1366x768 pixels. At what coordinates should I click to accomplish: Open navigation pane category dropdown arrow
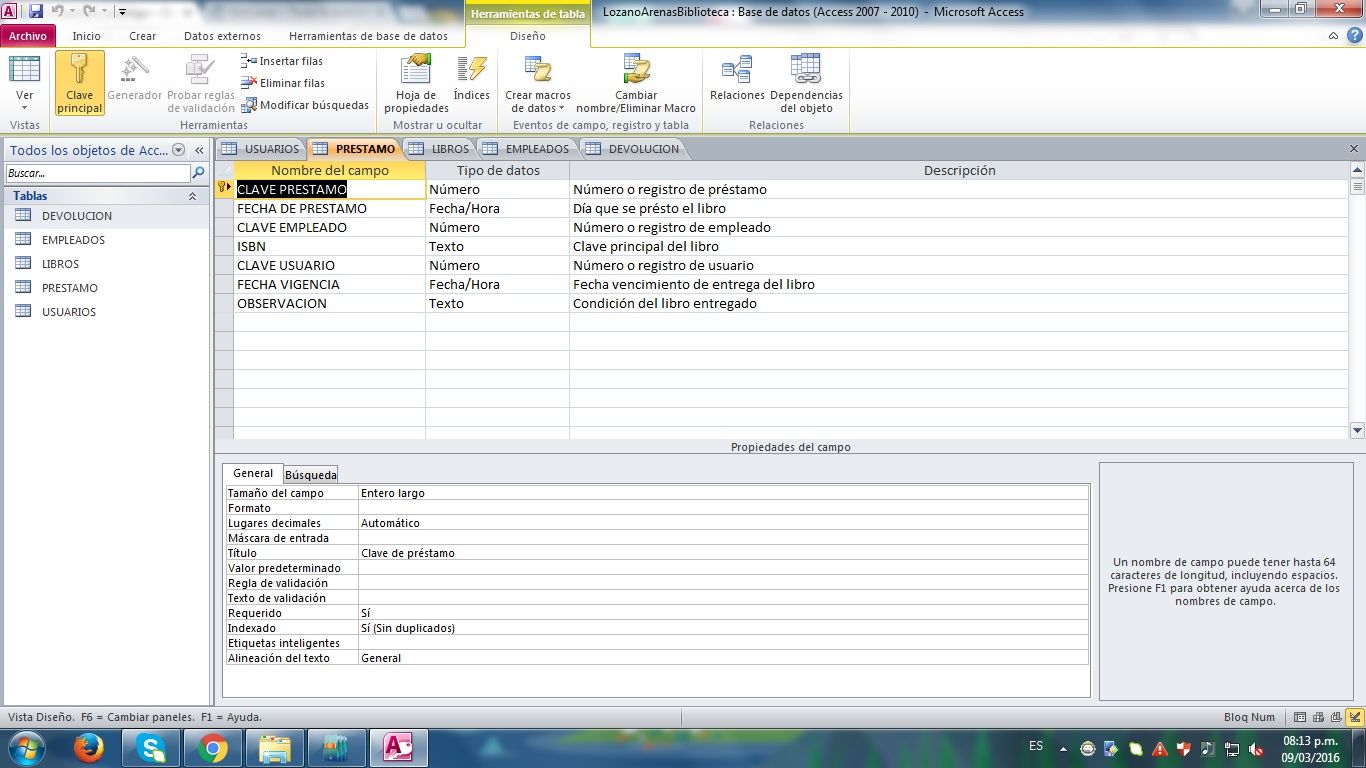[179, 150]
